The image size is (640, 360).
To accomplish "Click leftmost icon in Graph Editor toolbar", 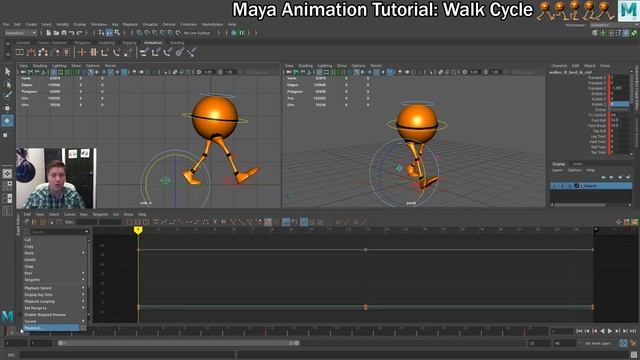I will [x=27, y=222].
